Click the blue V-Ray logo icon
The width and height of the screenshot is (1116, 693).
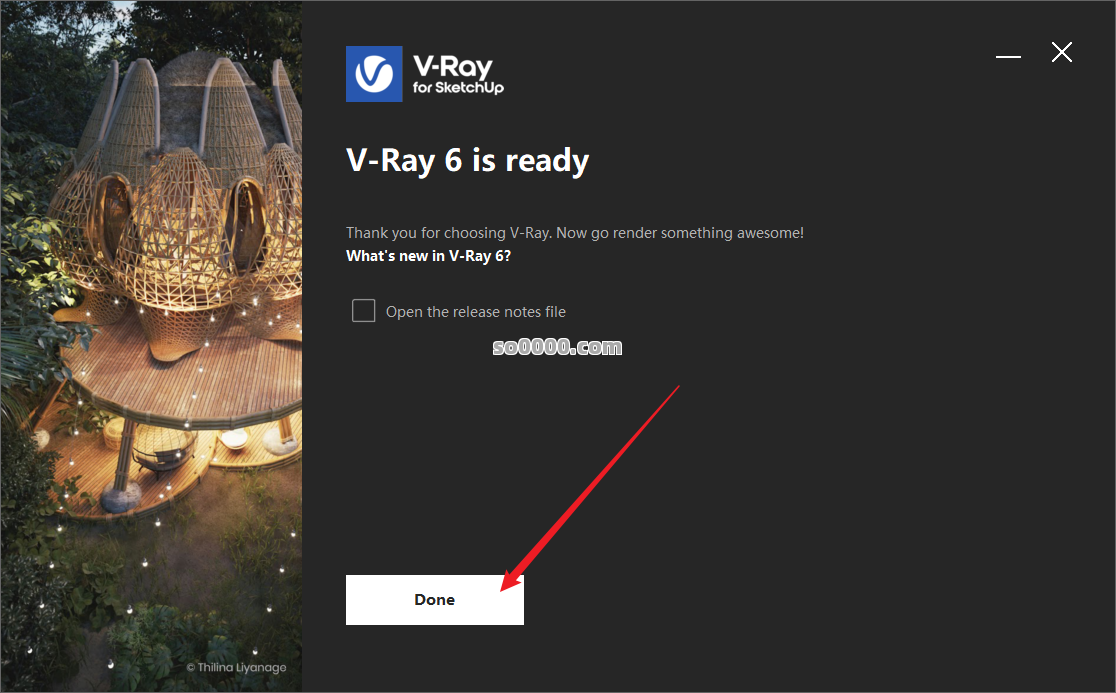pos(374,74)
